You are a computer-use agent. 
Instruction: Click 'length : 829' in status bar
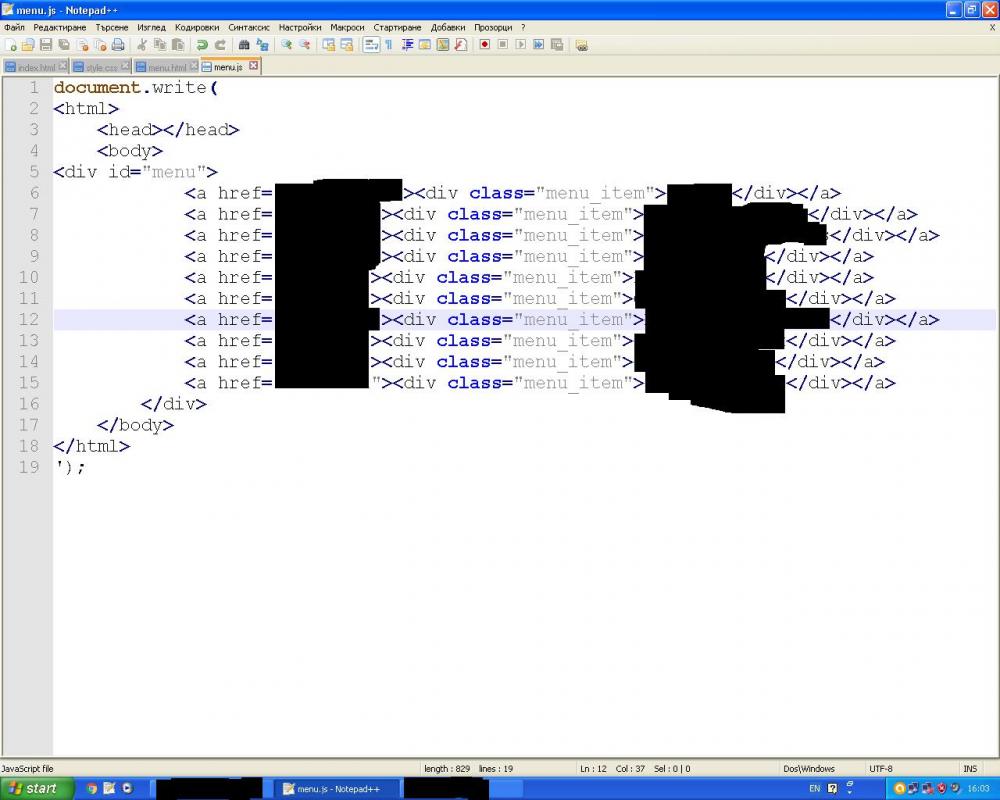pyautogui.click(x=447, y=769)
